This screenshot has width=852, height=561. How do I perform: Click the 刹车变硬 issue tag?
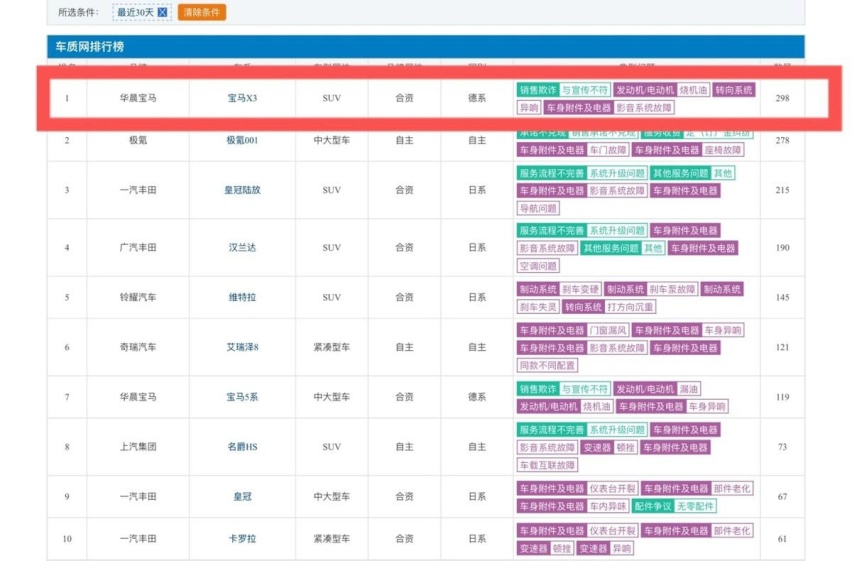point(580,289)
